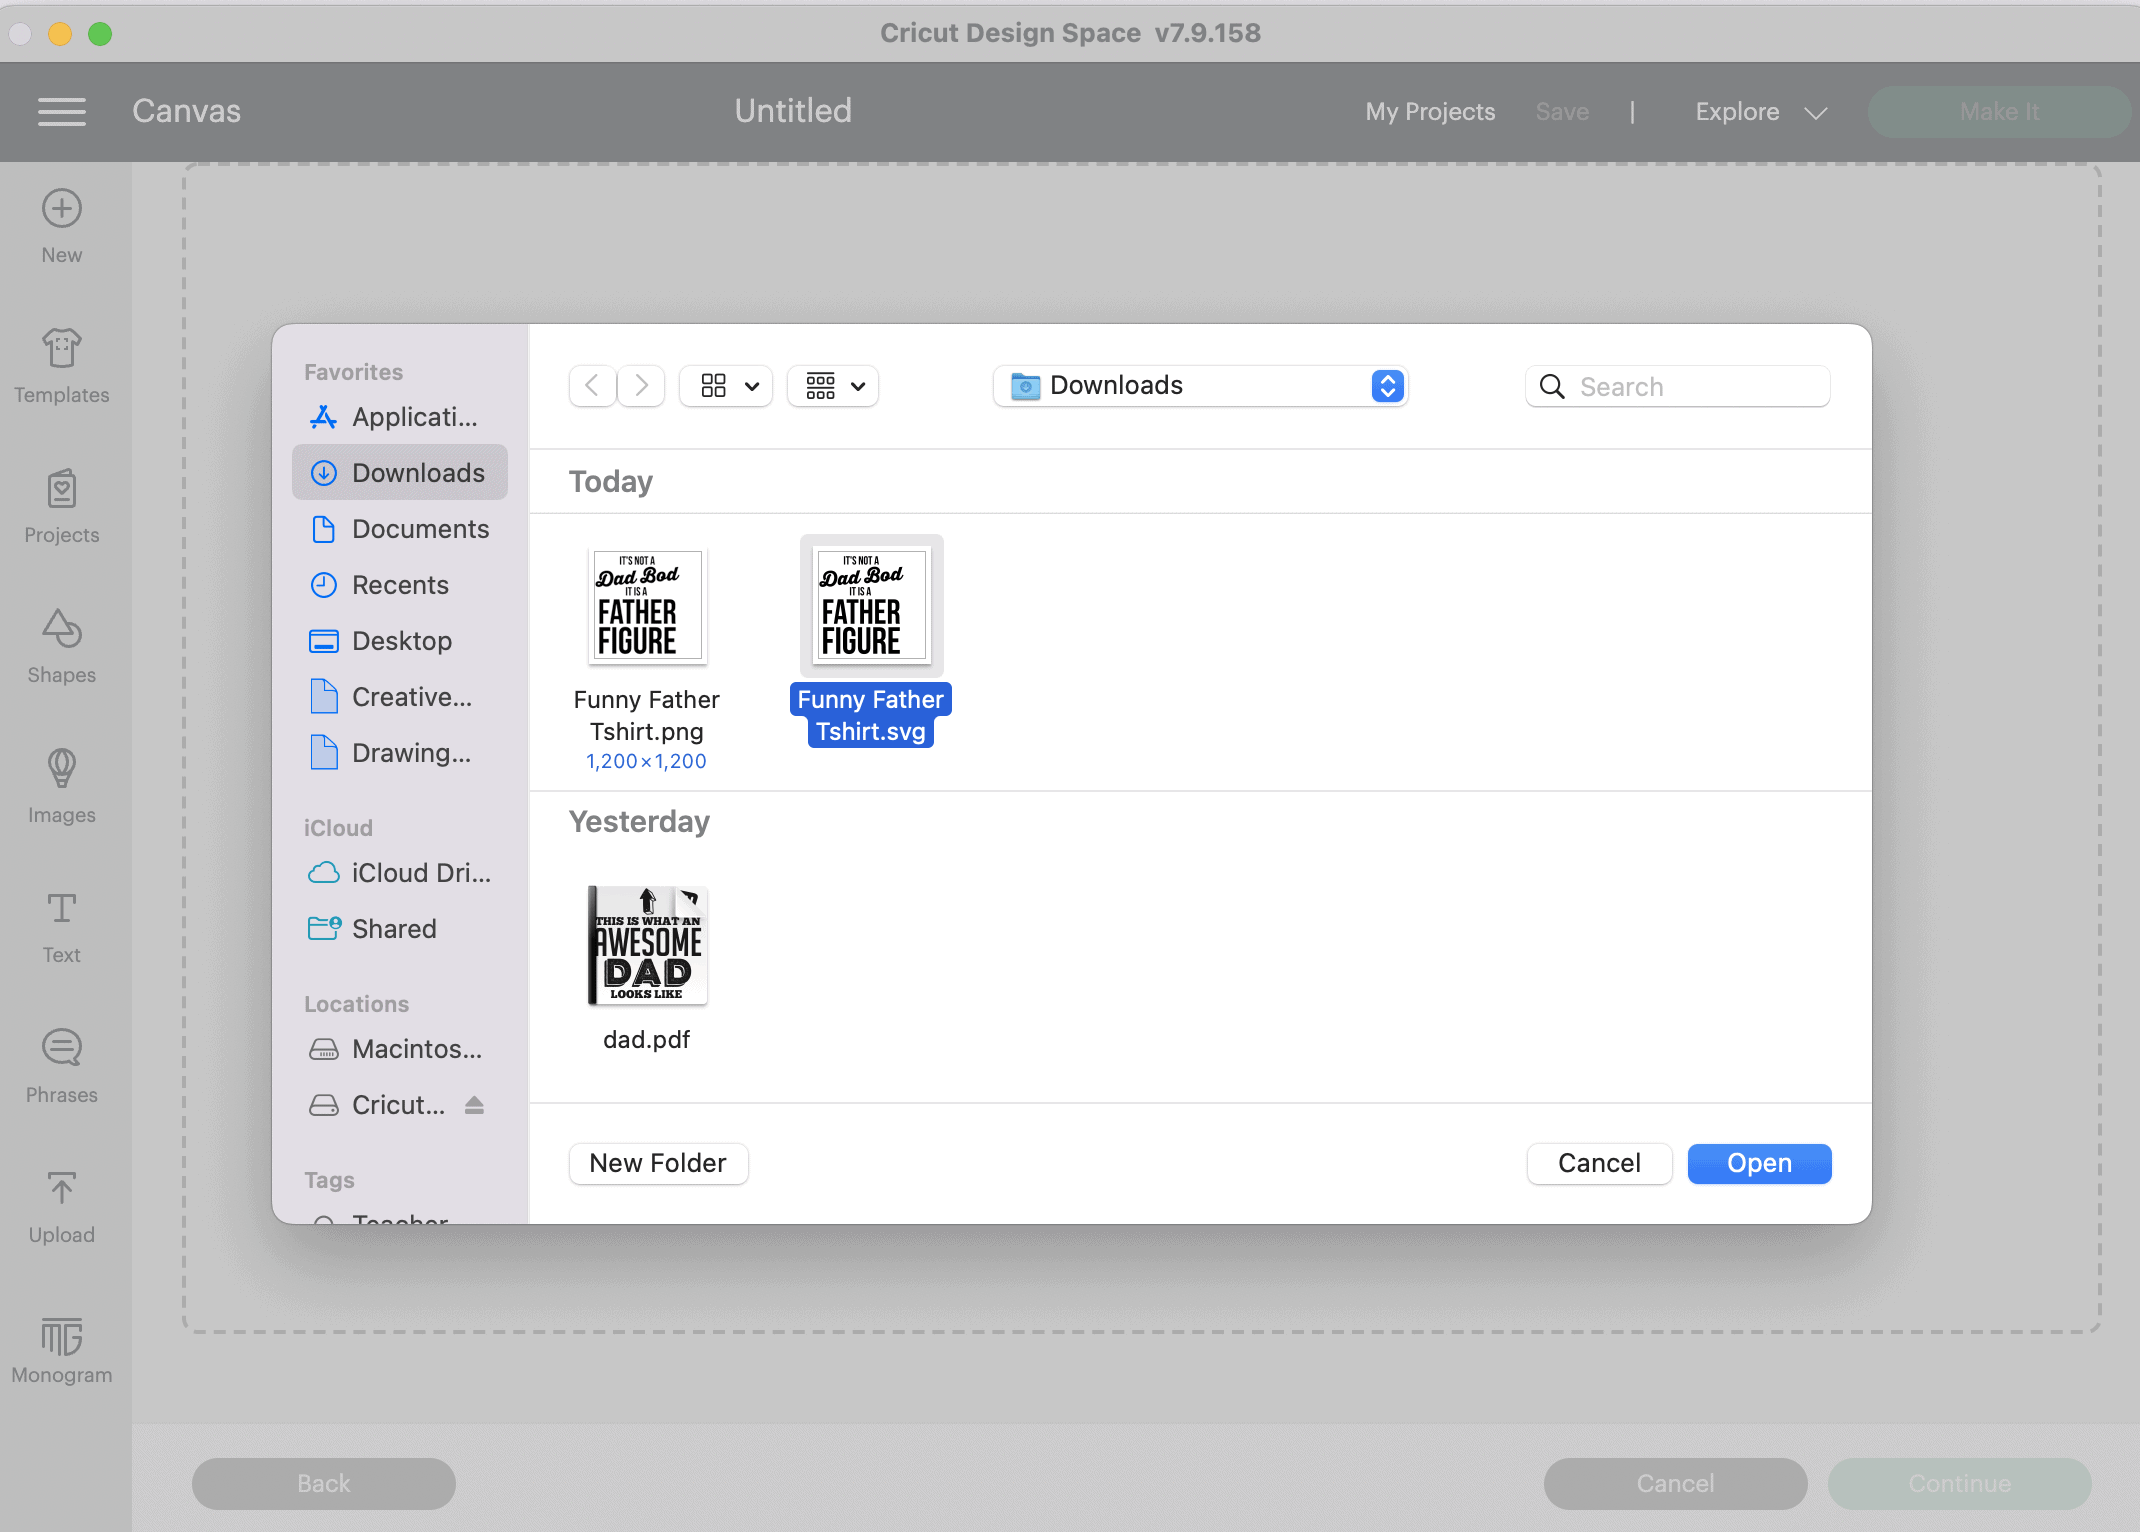Screen dimensions: 2140x1532
Task: Select Funny Father Tshirt.svg thumbnail
Action: tap(872, 606)
